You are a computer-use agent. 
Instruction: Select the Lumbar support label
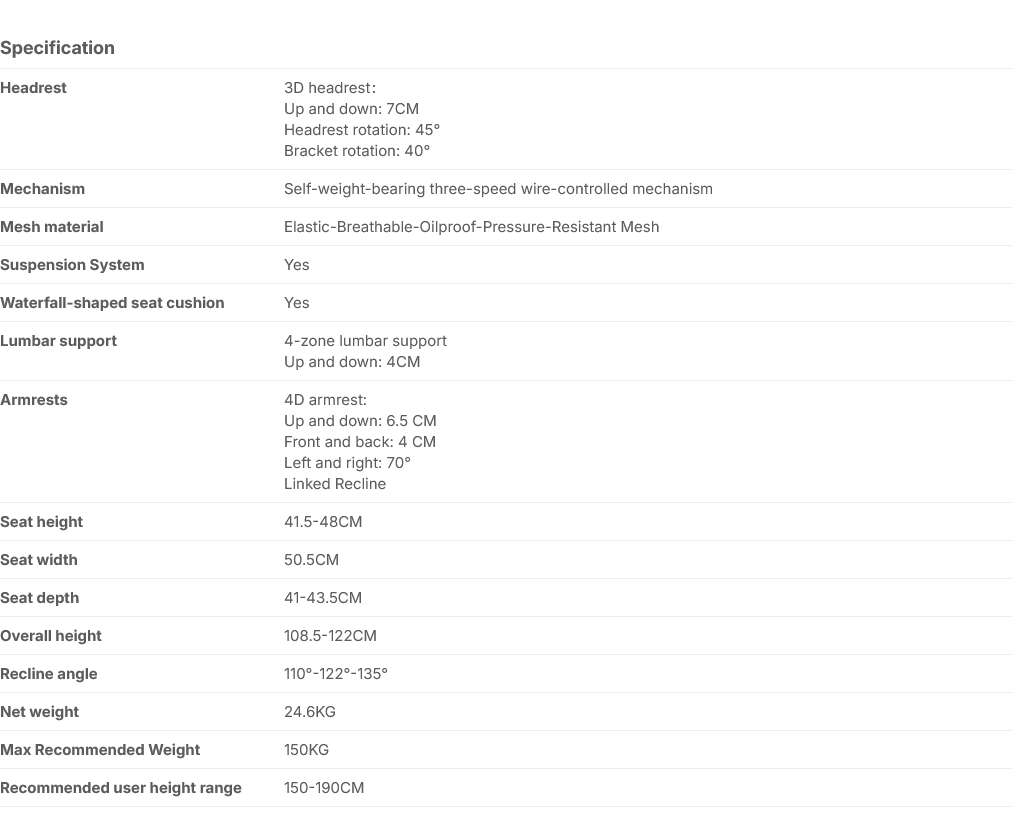coord(58,342)
